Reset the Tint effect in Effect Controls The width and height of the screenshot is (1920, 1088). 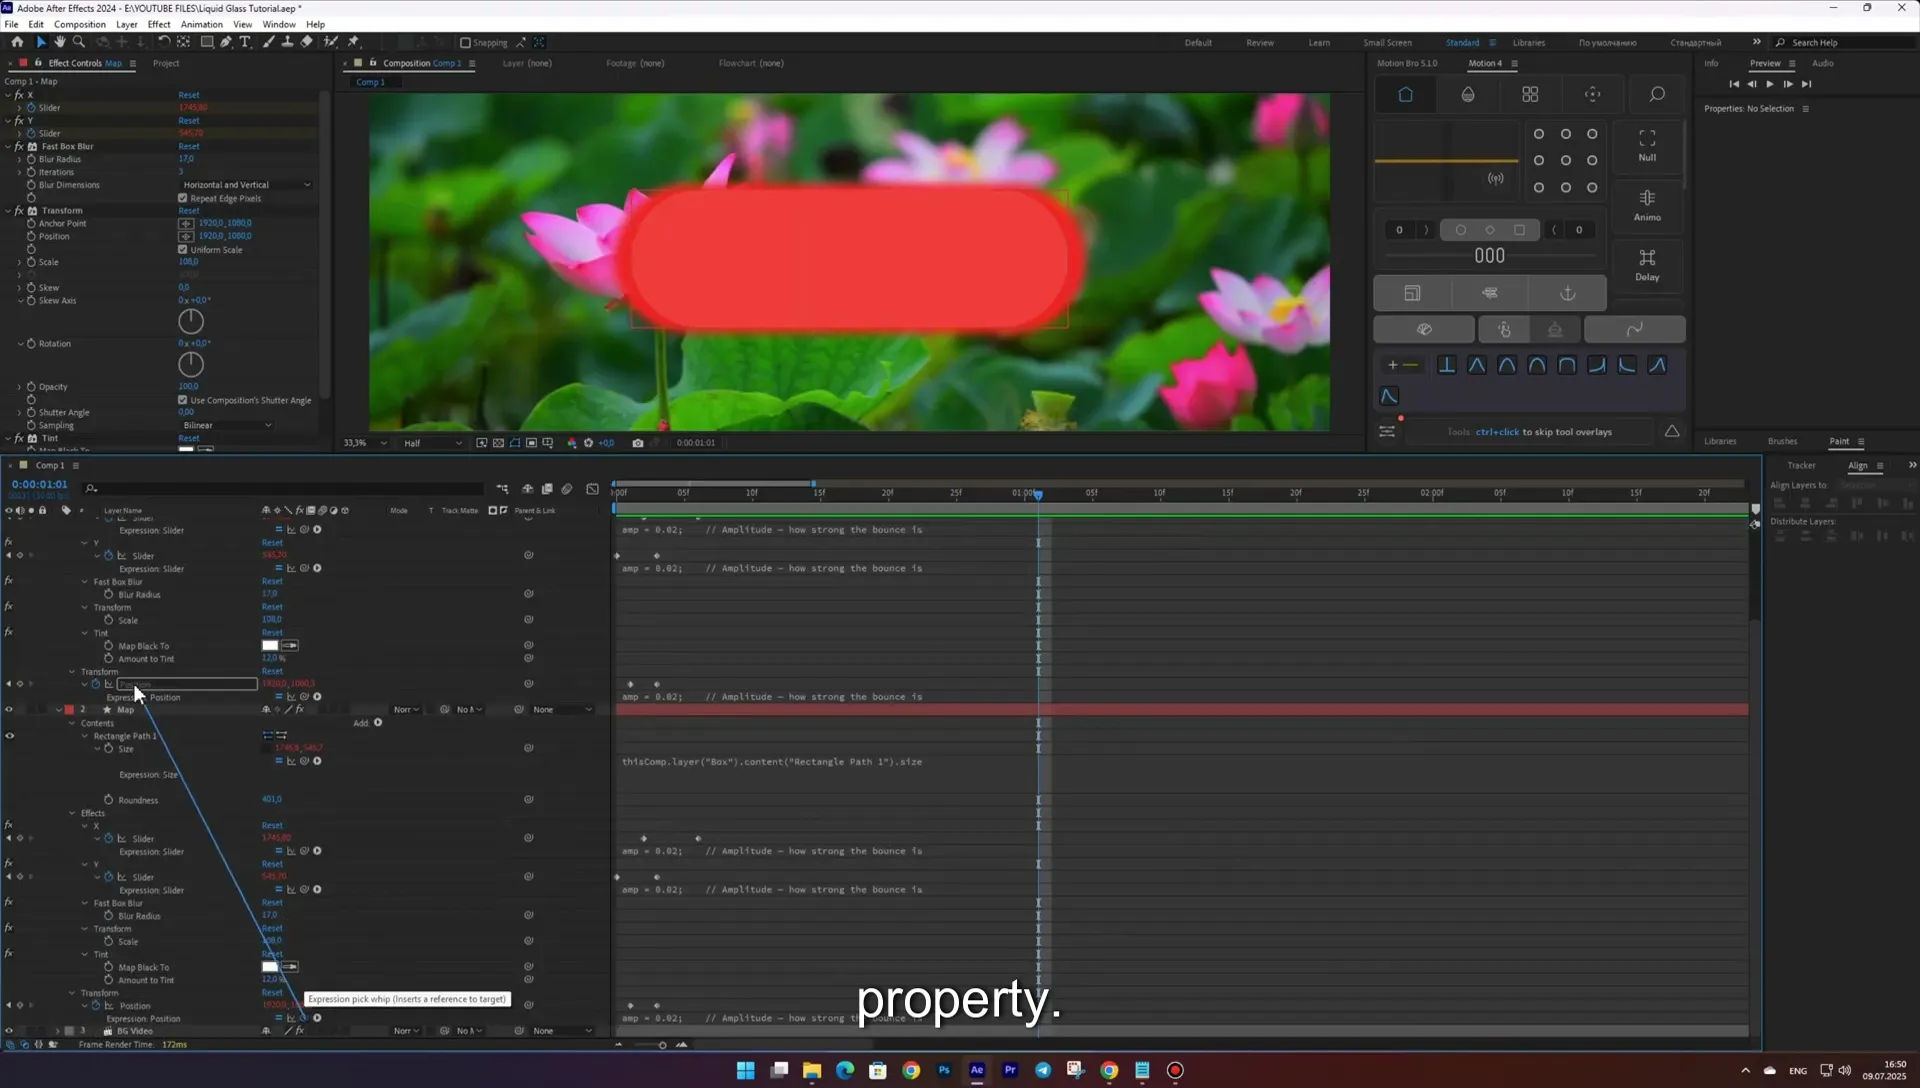pos(189,438)
